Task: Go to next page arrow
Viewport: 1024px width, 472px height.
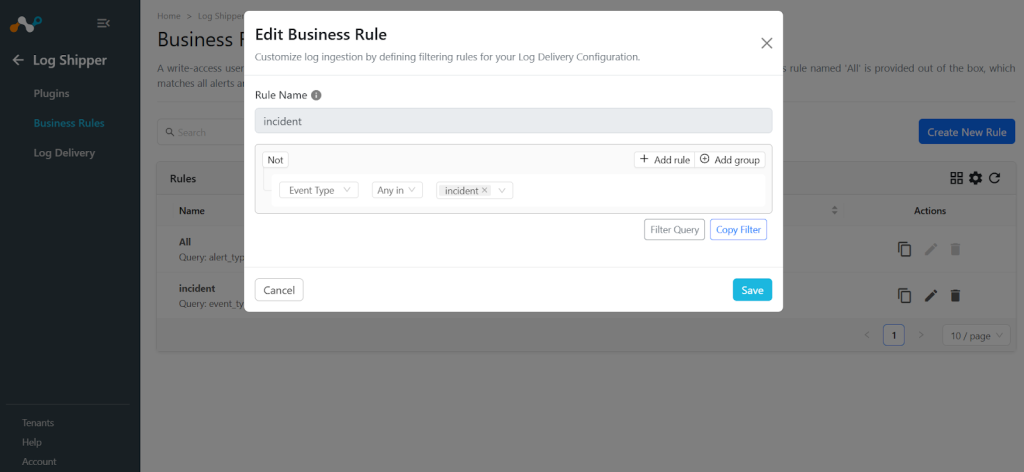Action: pos(921,336)
